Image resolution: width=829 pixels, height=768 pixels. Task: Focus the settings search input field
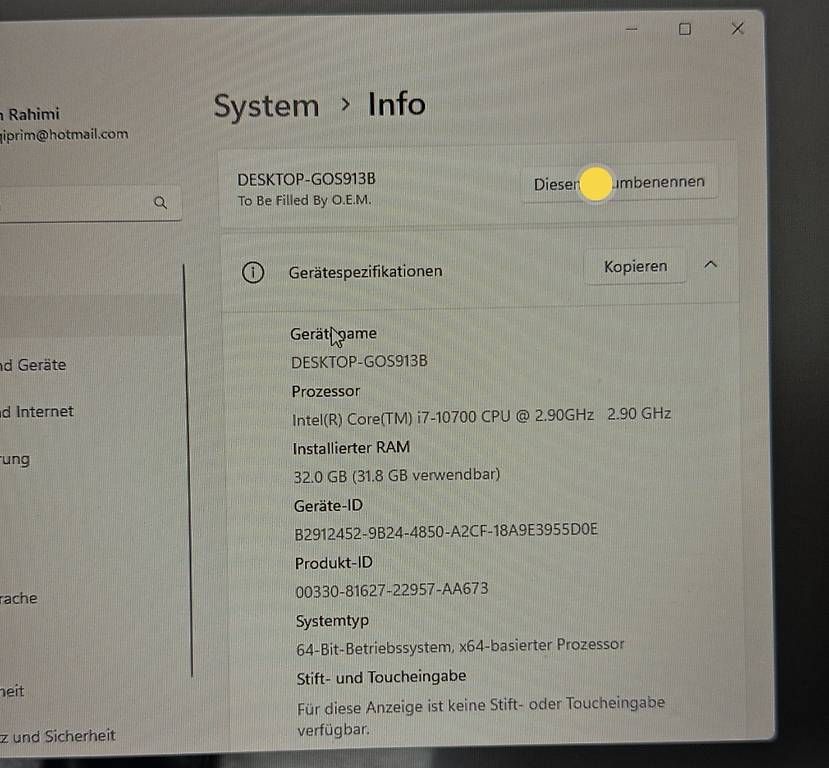tap(90, 203)
